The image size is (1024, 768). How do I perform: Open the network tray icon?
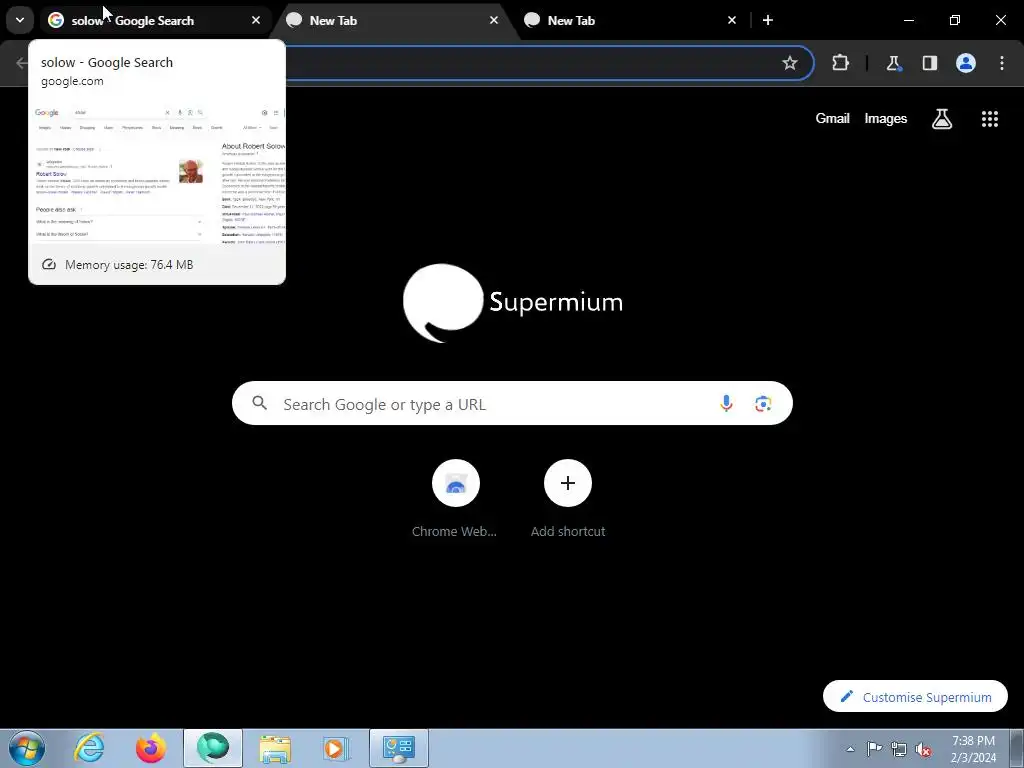(x=899, y=749)
